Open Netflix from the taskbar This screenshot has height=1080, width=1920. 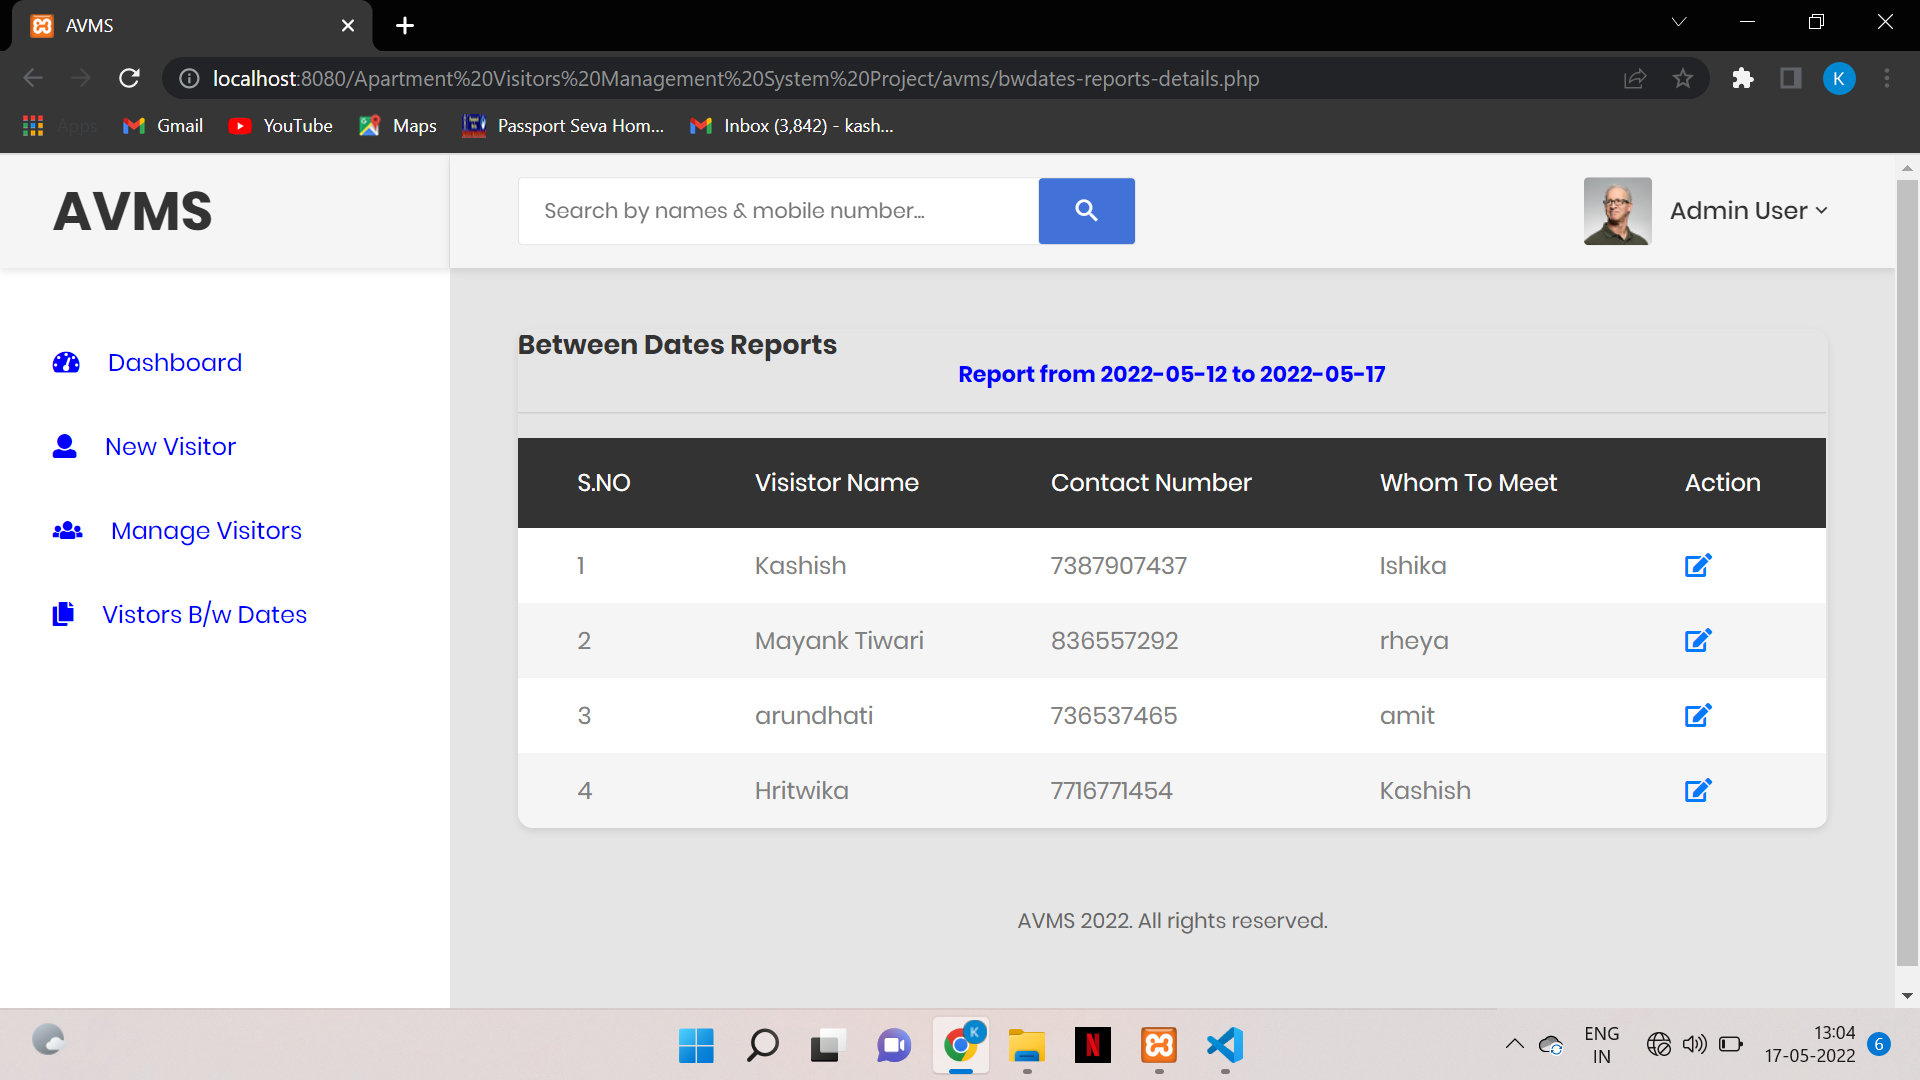(x=1093, y=1046)
